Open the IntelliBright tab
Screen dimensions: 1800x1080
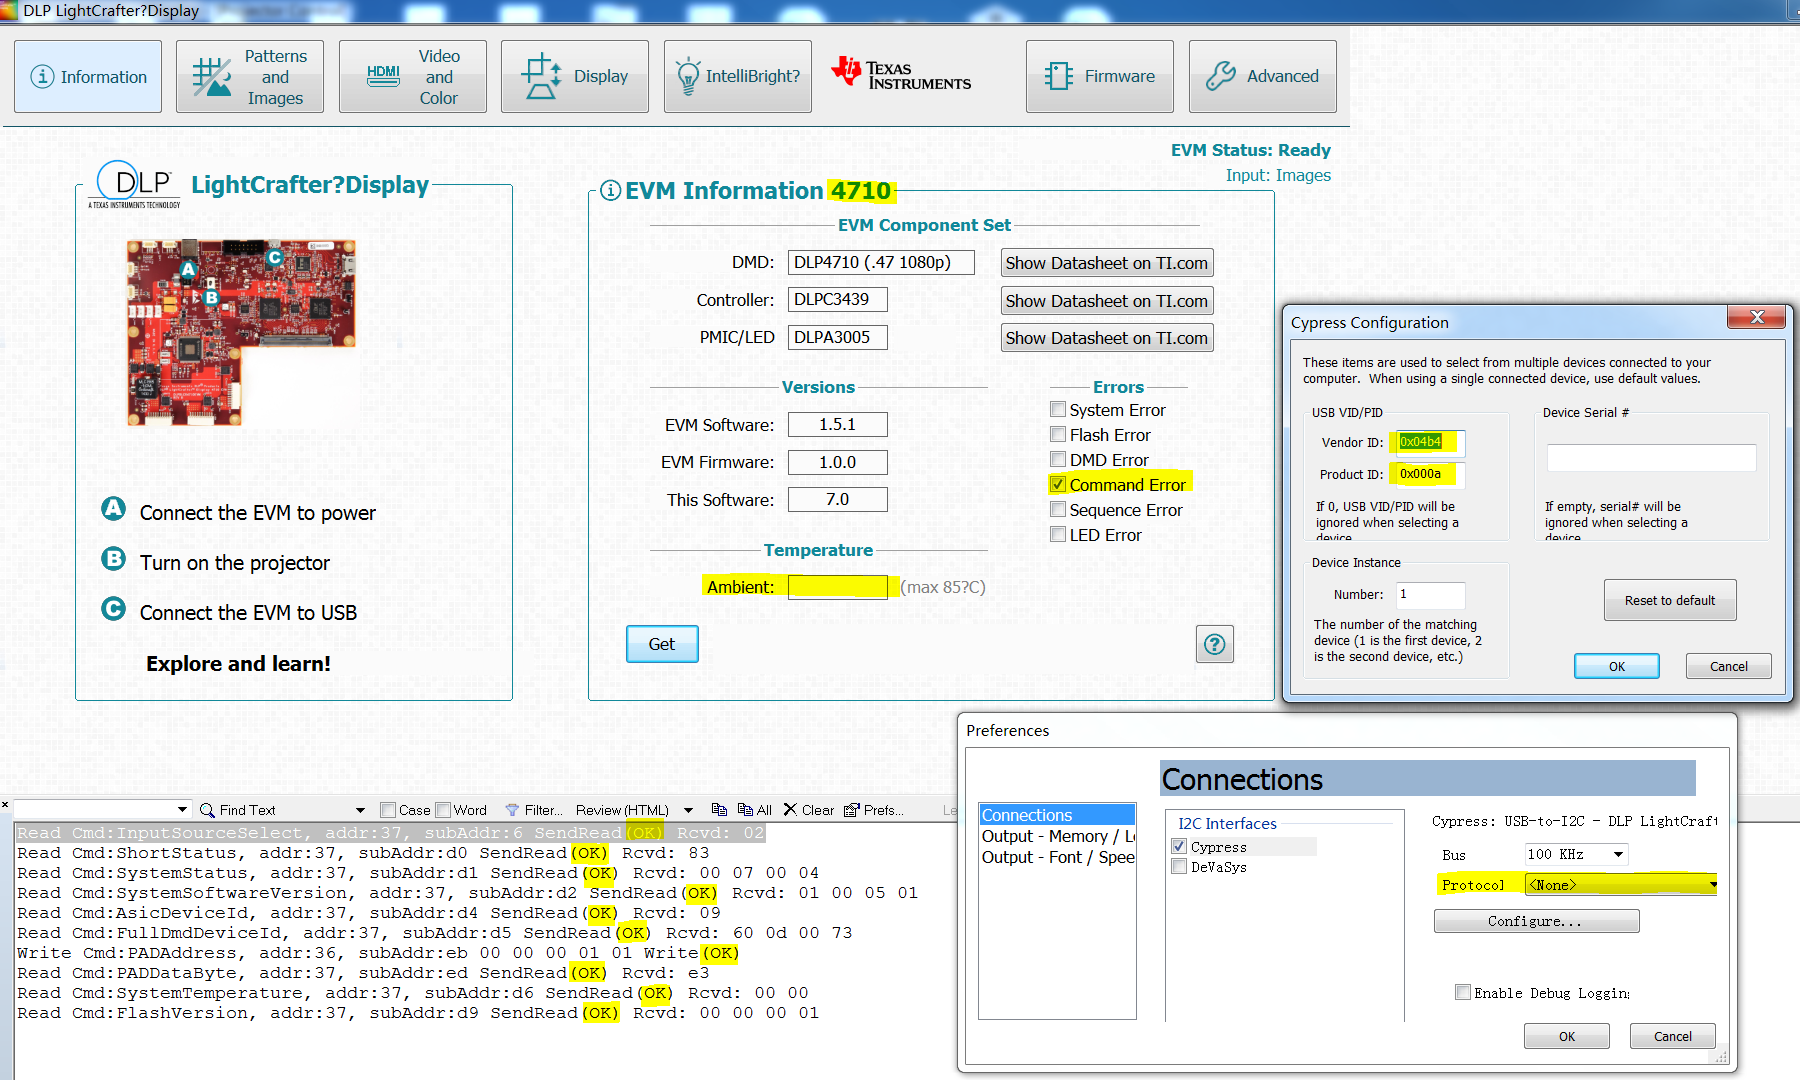(x=738, y=76)
